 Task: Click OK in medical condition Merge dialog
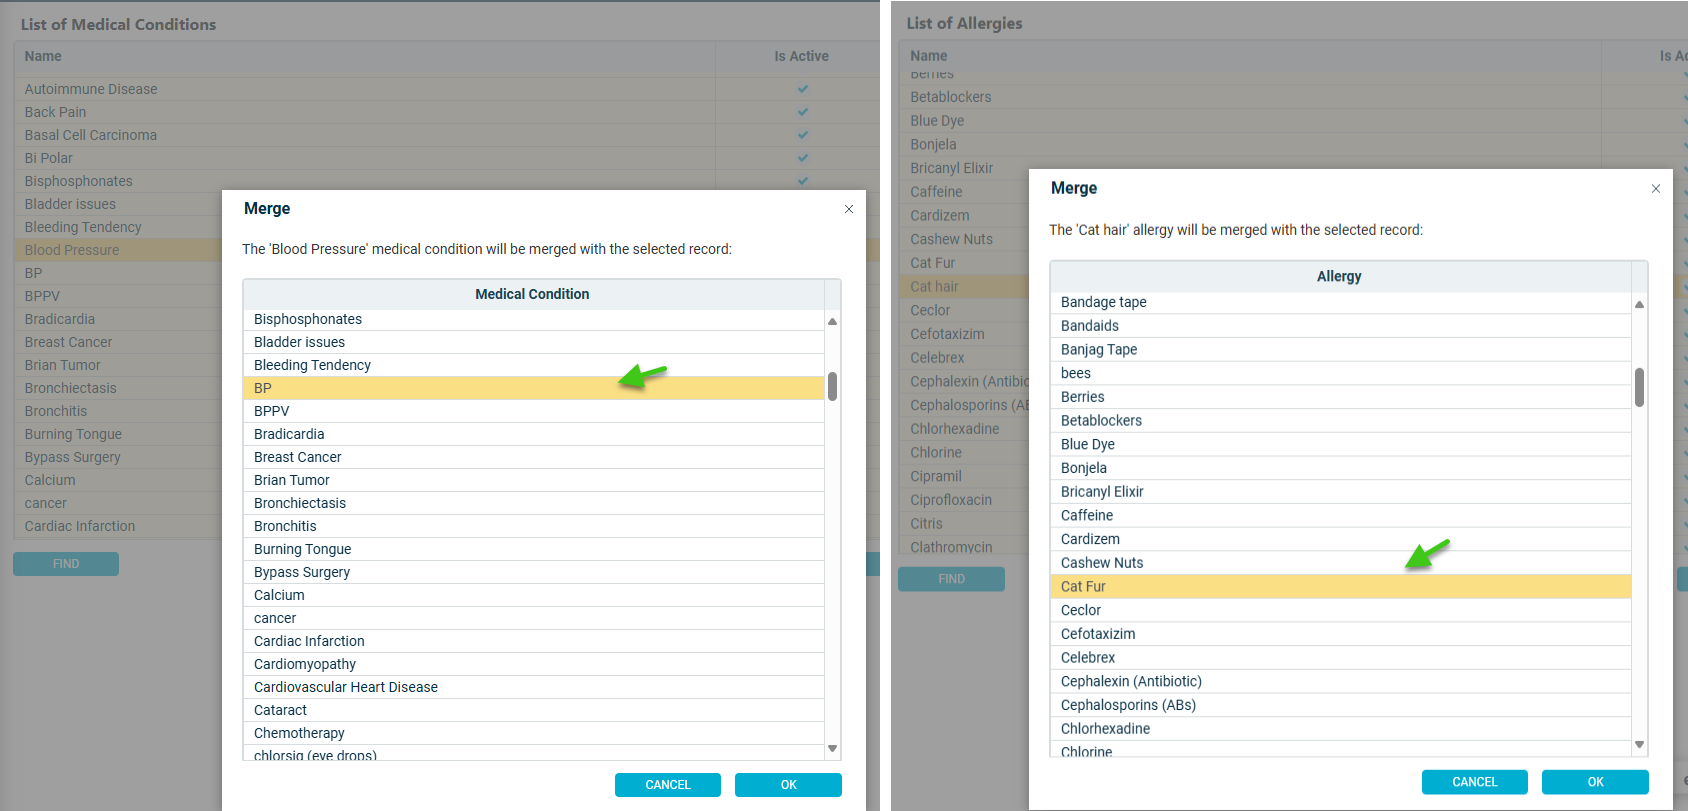click(788, 785)
